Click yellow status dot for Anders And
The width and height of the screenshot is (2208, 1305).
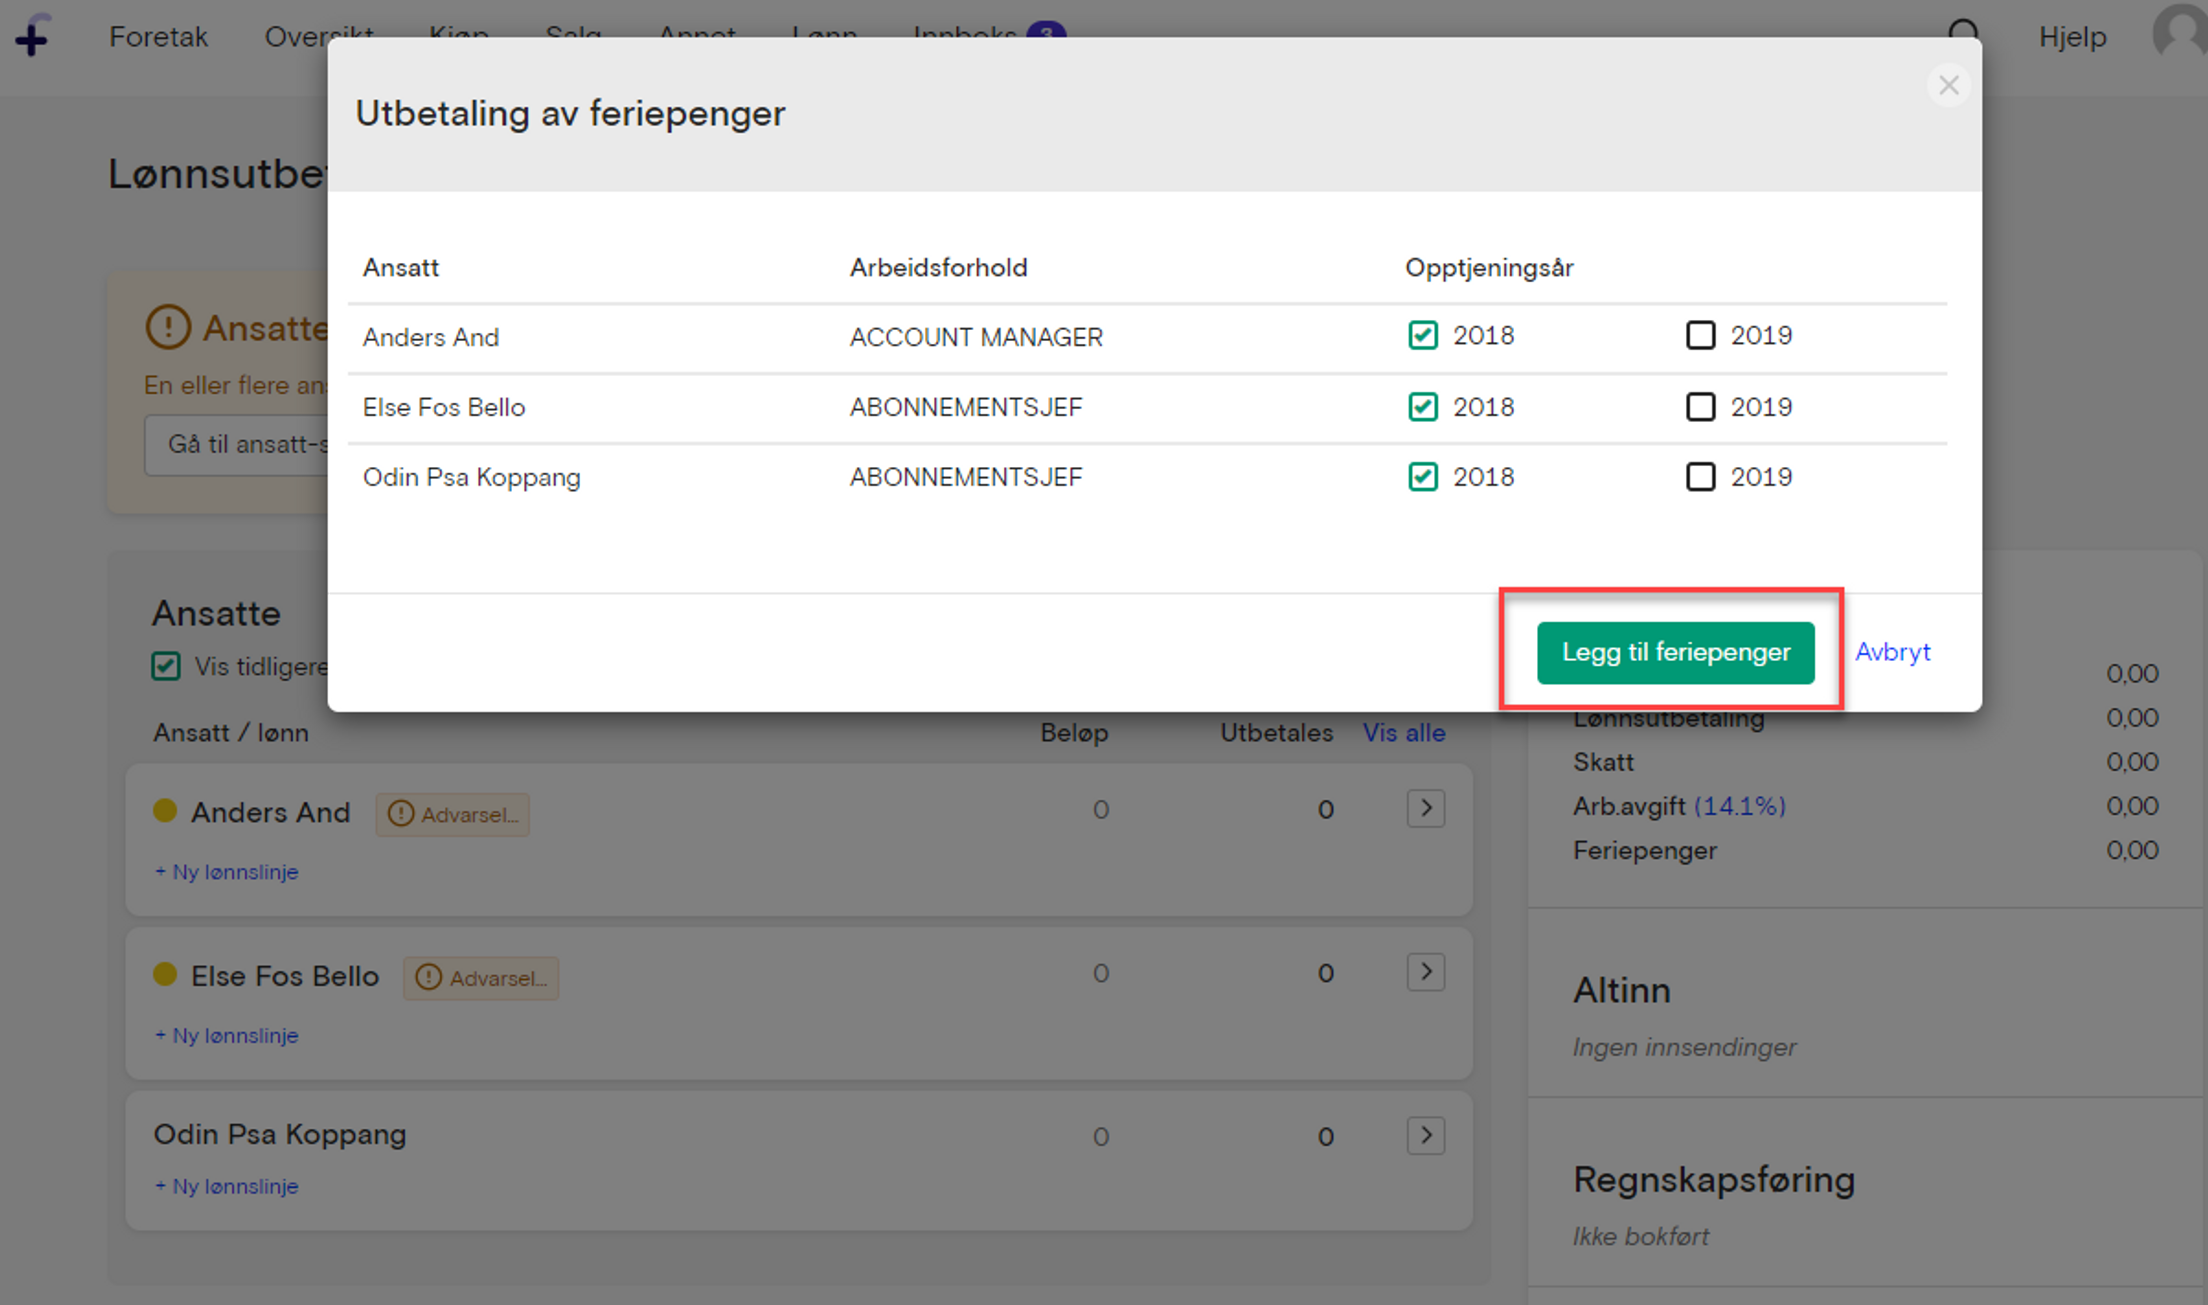[165, 811]
